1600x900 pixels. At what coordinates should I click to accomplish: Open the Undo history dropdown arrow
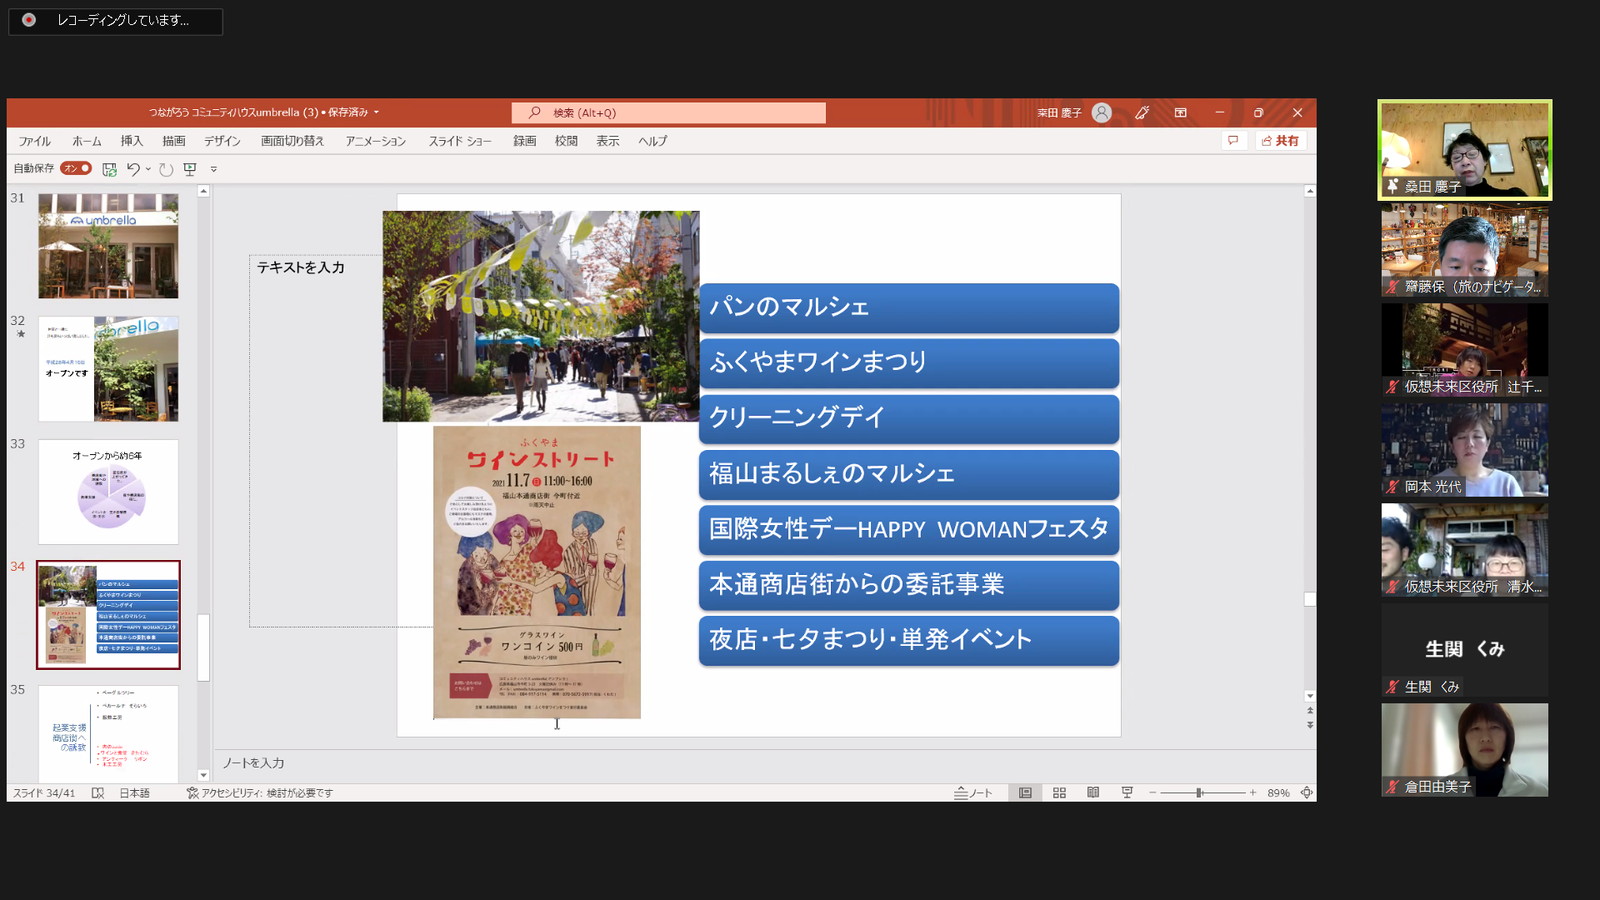click(148, 169)
